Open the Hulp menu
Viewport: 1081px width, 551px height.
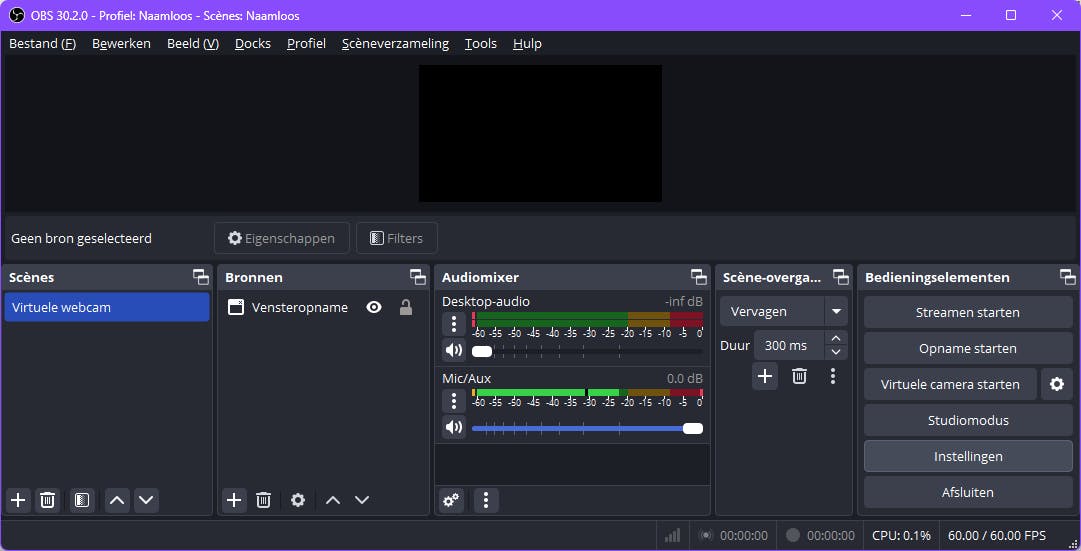527,43
